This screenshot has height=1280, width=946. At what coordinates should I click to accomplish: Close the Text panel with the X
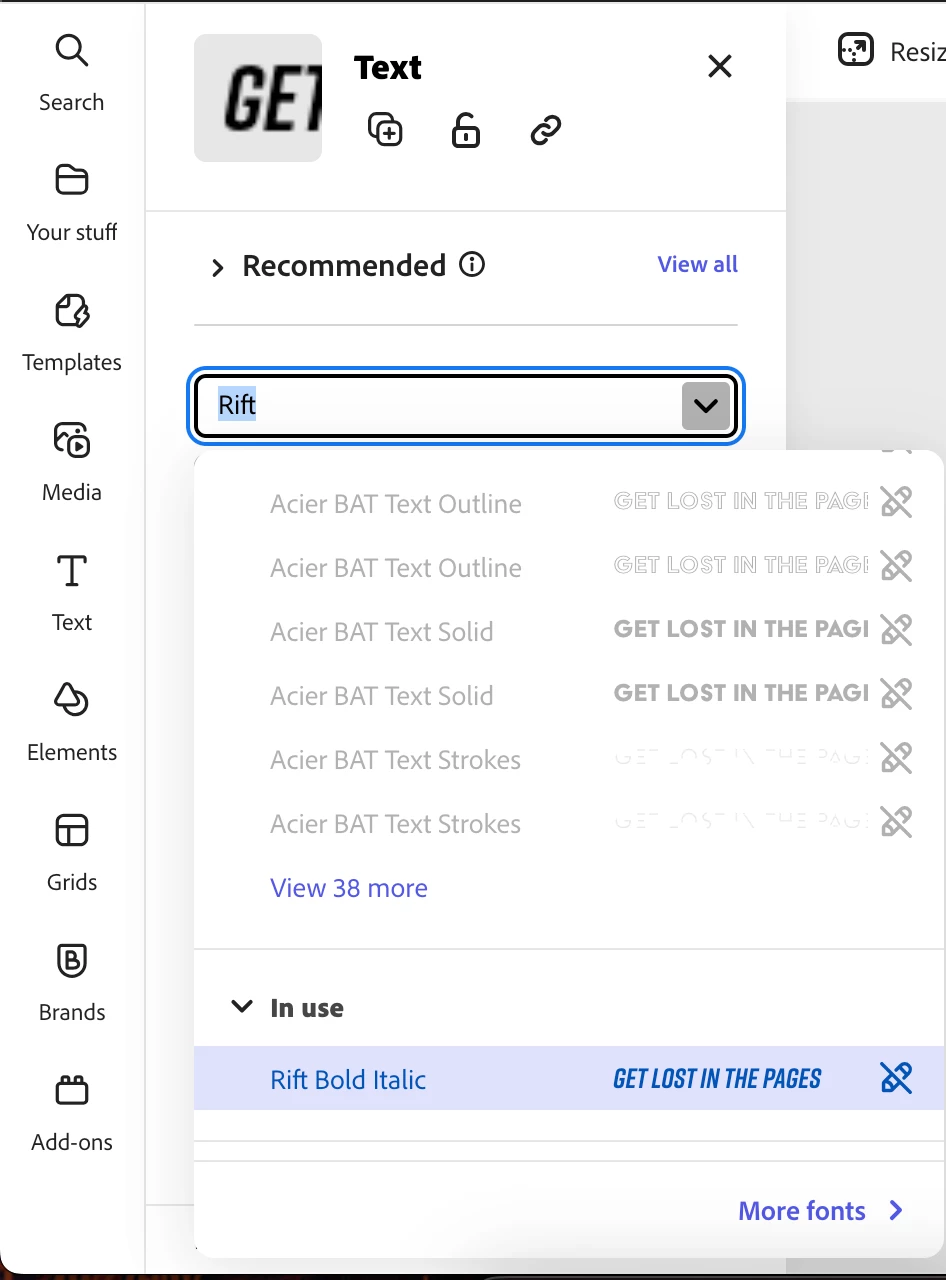pyautogui.click(x=720, y=66)
